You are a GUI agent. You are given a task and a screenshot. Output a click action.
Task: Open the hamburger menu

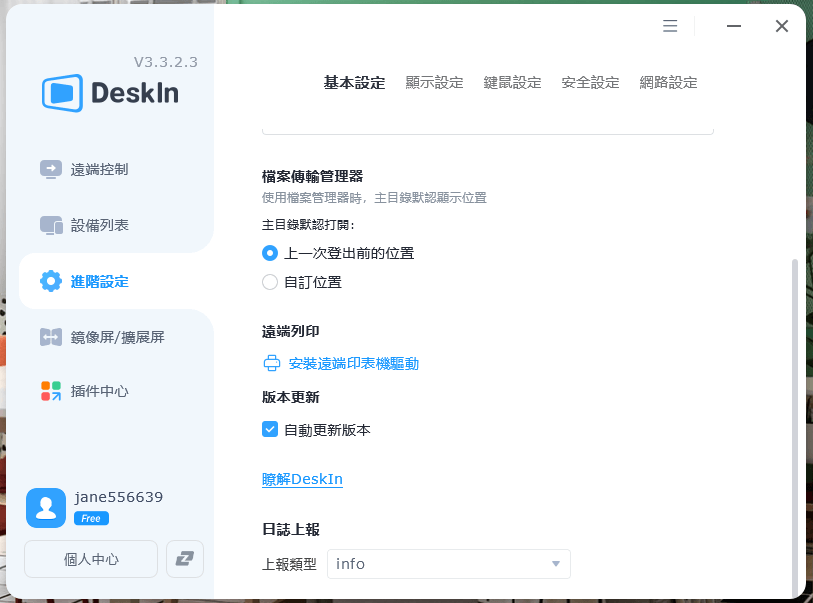(669, 26)
